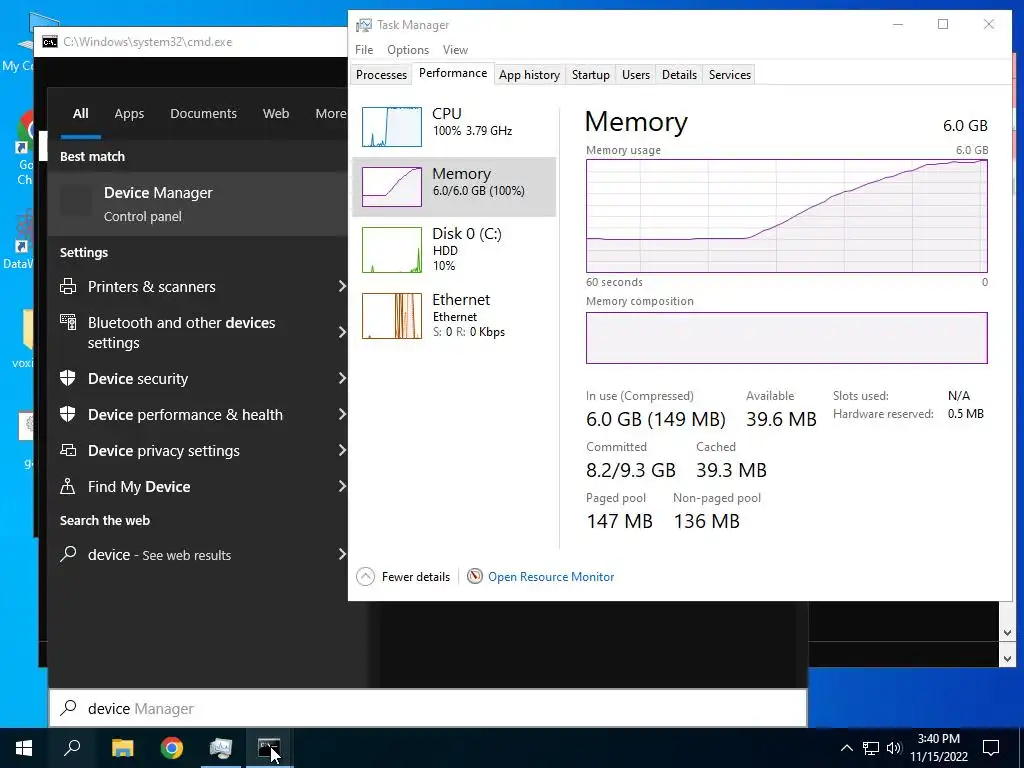Open the File menu in Task Manager
1024x768 pixels.
point(364,50)
